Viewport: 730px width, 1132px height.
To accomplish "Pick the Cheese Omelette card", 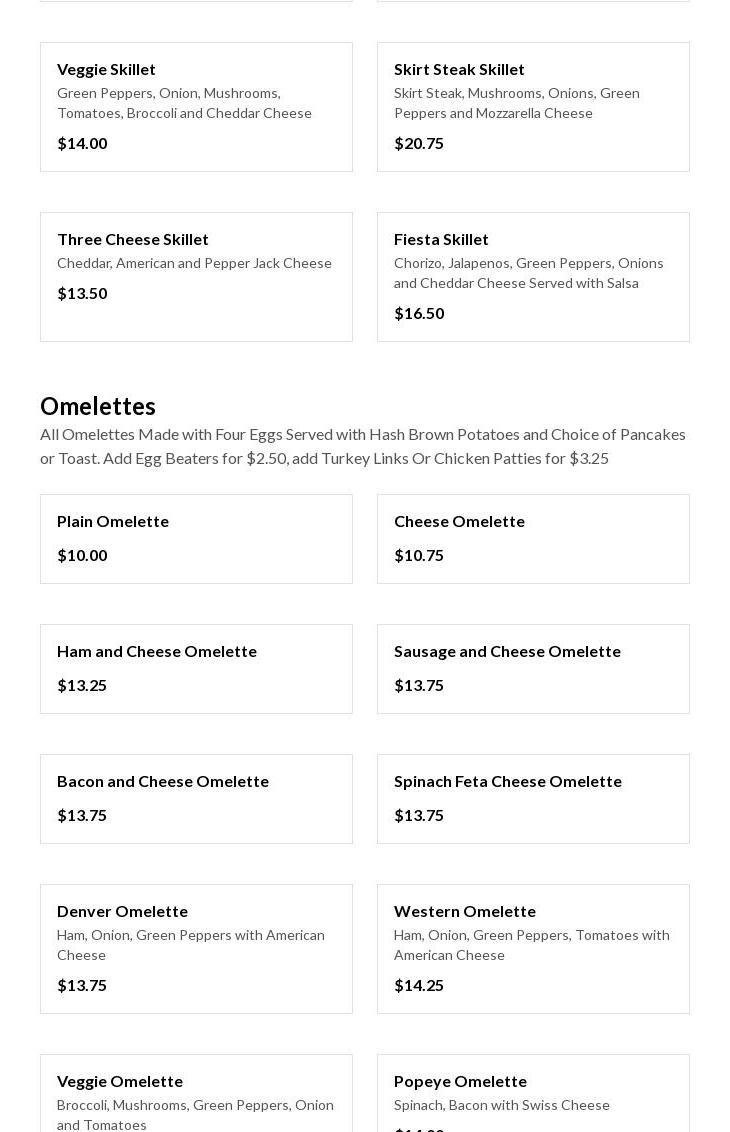I will 533,538.
